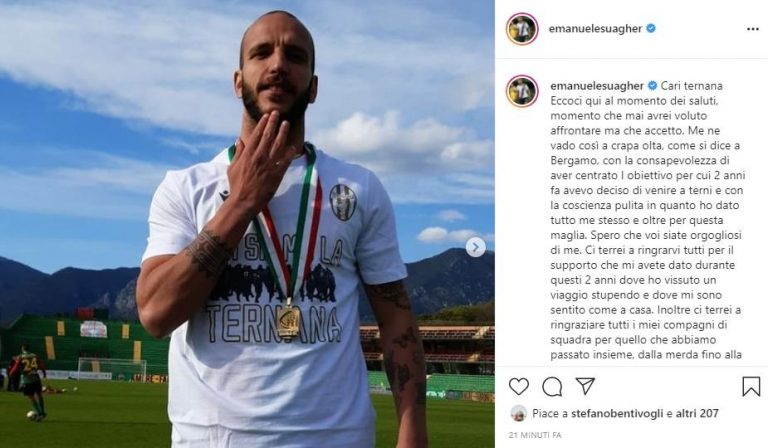The image size is (768, 448).
Task: Click the 'Piace a' likes text
Action: [x=550, y=413]
